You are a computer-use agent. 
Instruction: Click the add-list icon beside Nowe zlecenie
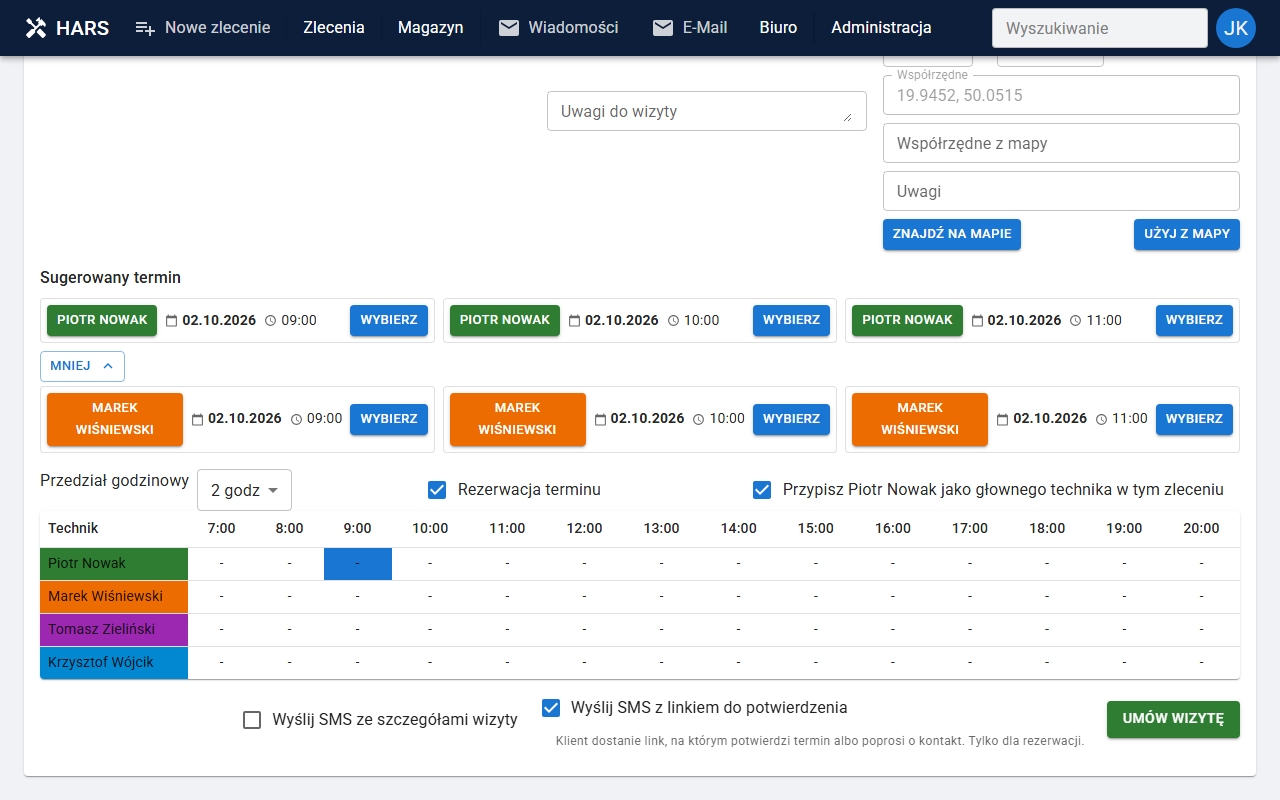point(145,28)
